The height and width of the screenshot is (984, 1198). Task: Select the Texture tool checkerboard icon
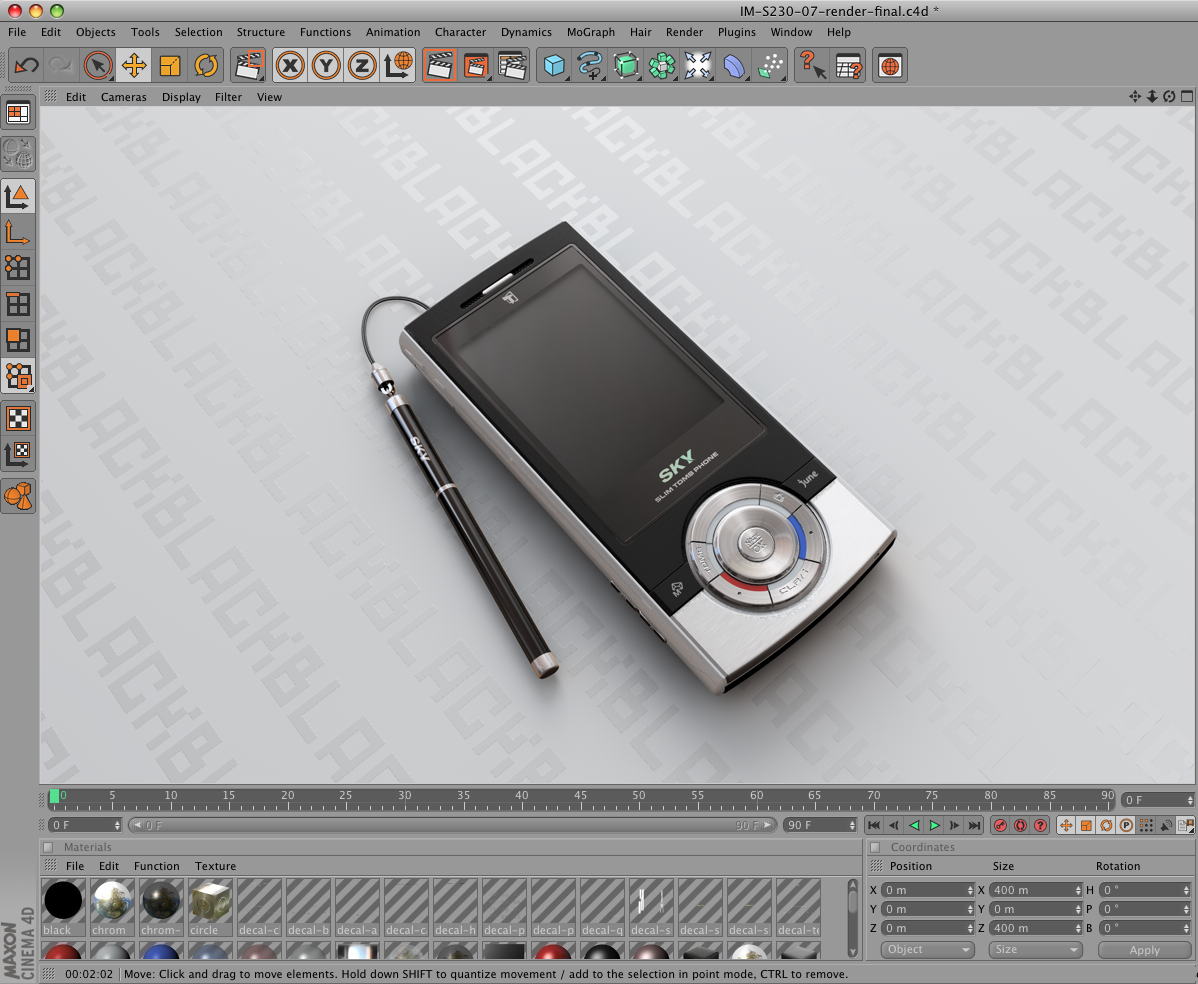pos(18,418)
